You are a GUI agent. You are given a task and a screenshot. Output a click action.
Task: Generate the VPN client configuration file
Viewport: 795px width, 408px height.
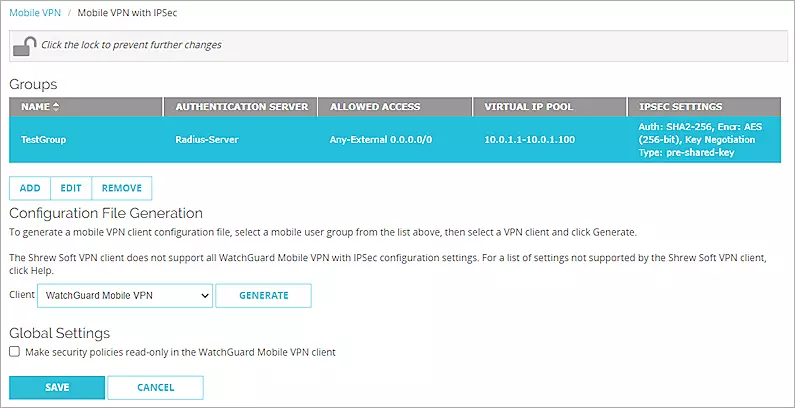tap(263, 295)
